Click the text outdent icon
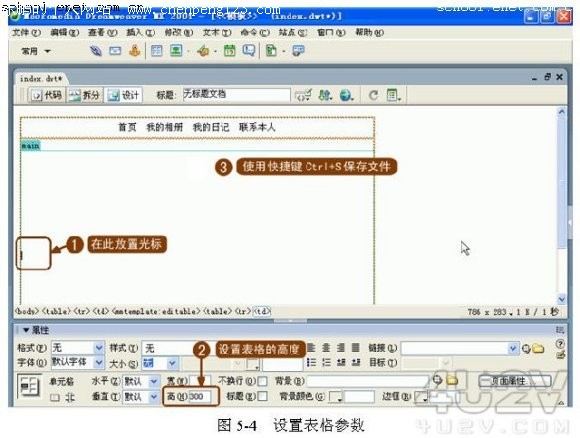The height and width of the screenshot is (438, 580). click(341, 362)
